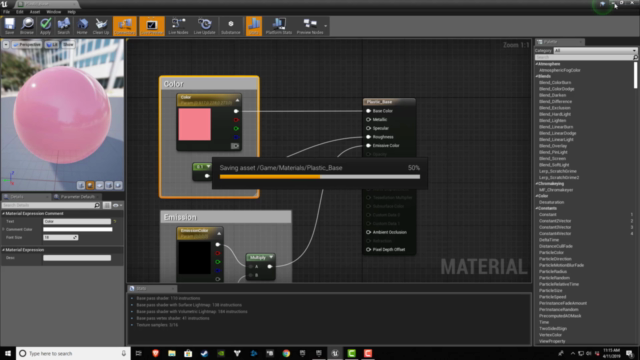Click the Perspective viewport mode button
The image size is (640, 360).
click(27, 44)
